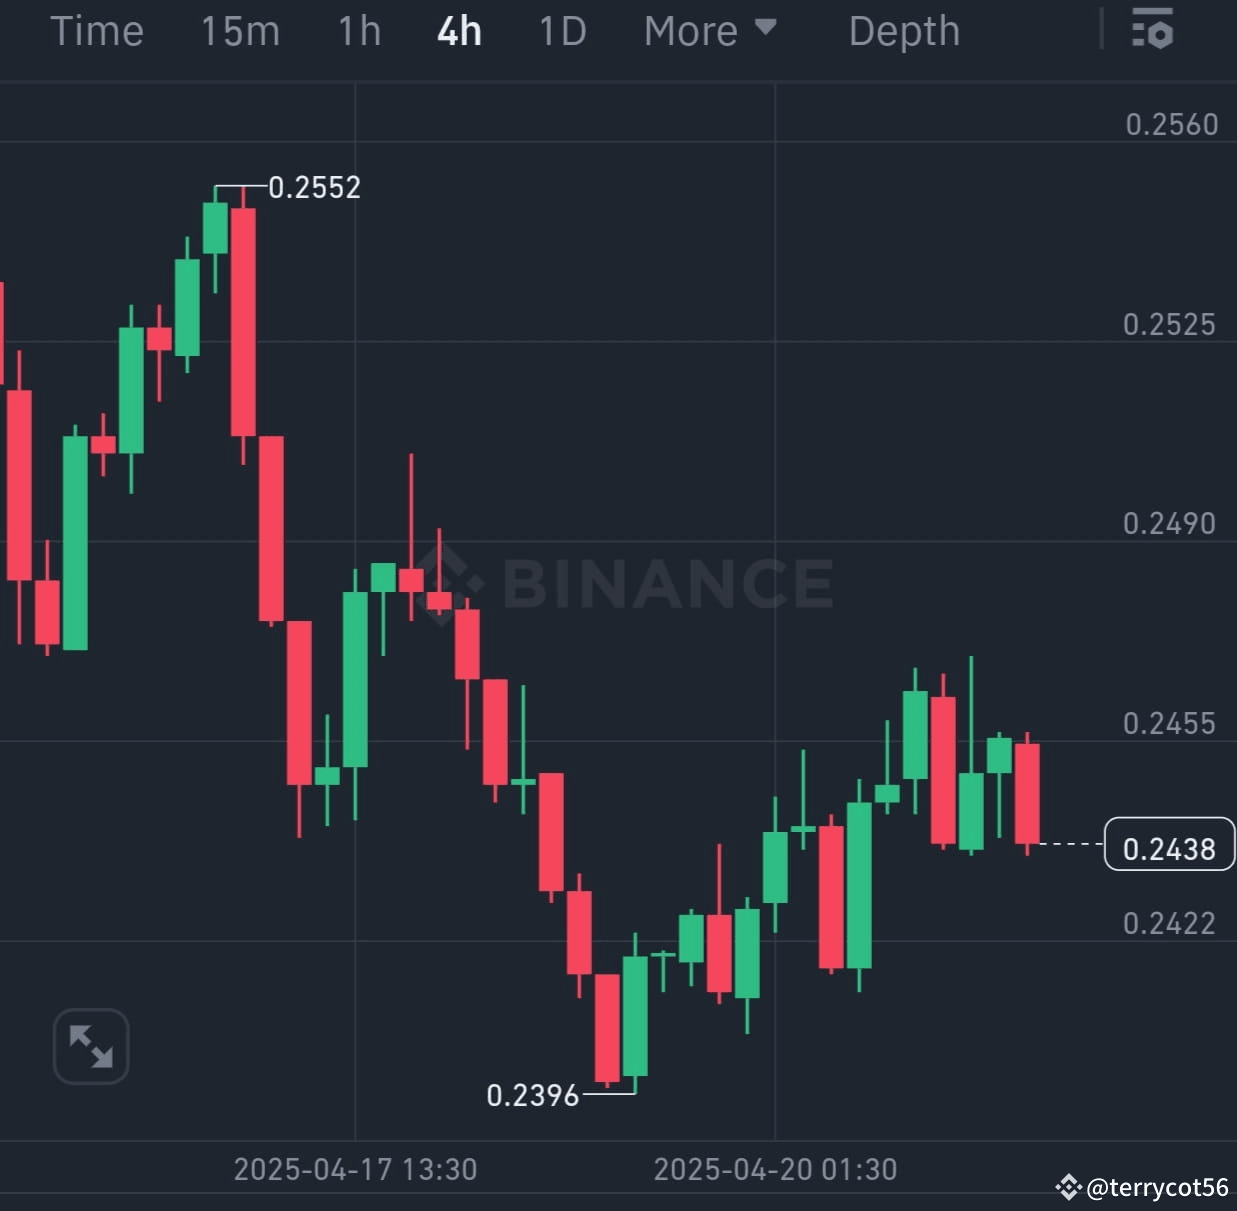Select the 1D timeframe tab

561,31
